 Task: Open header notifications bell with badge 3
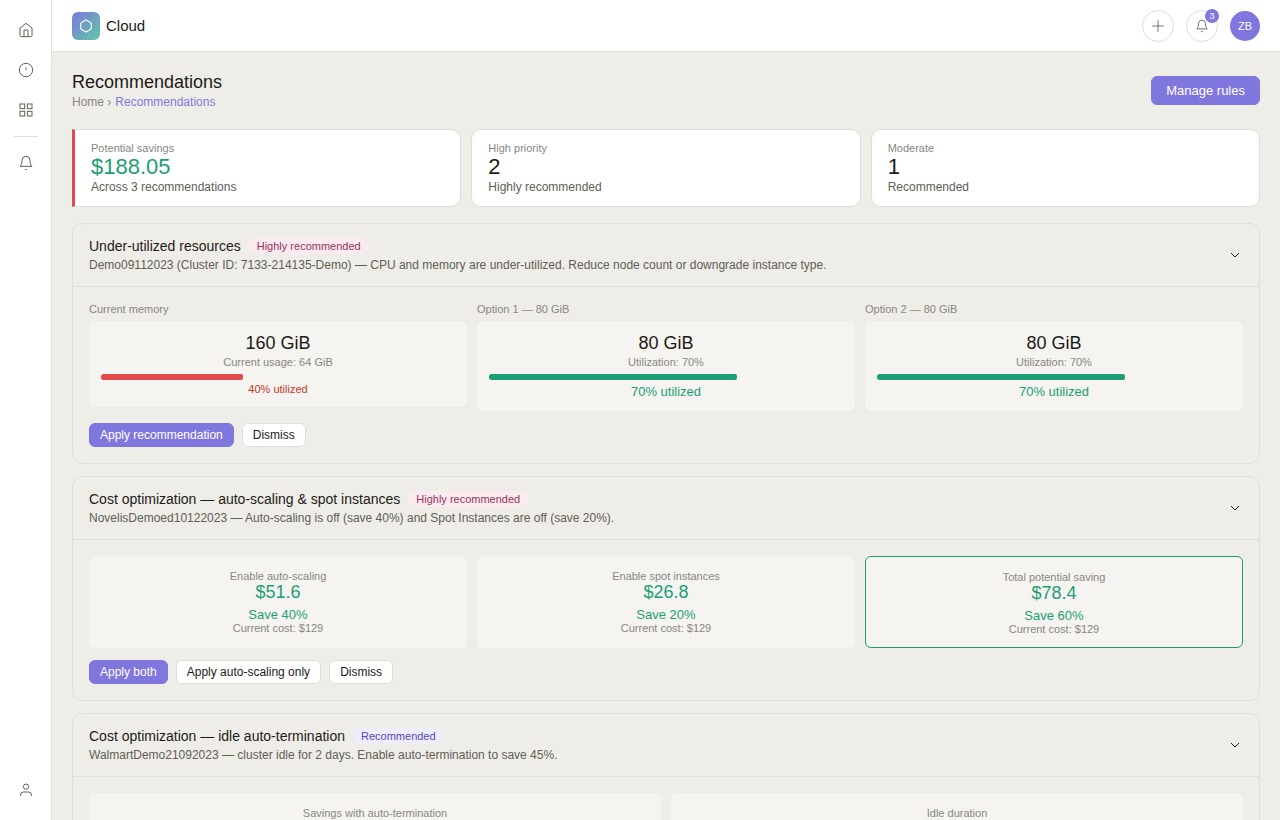coord(1202,26)
